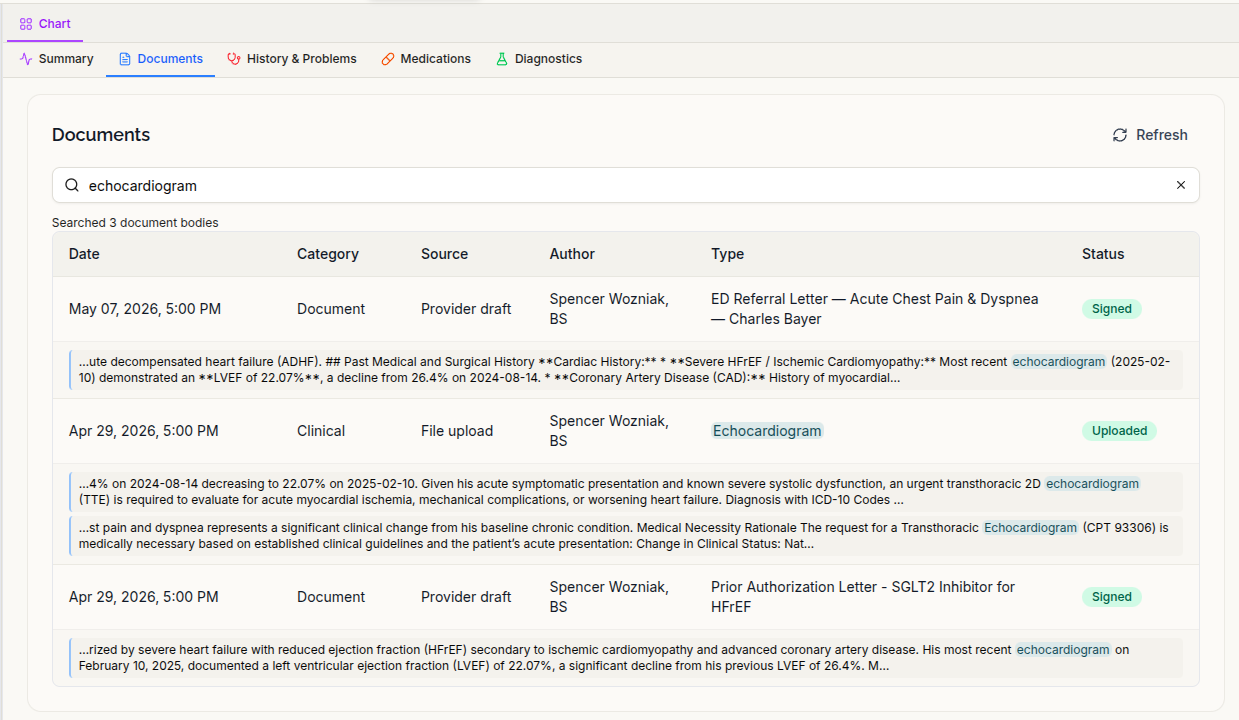Click the History & Problems stethoscope icon
This screenshot has height=720, width=1239.
click(234, 59)
